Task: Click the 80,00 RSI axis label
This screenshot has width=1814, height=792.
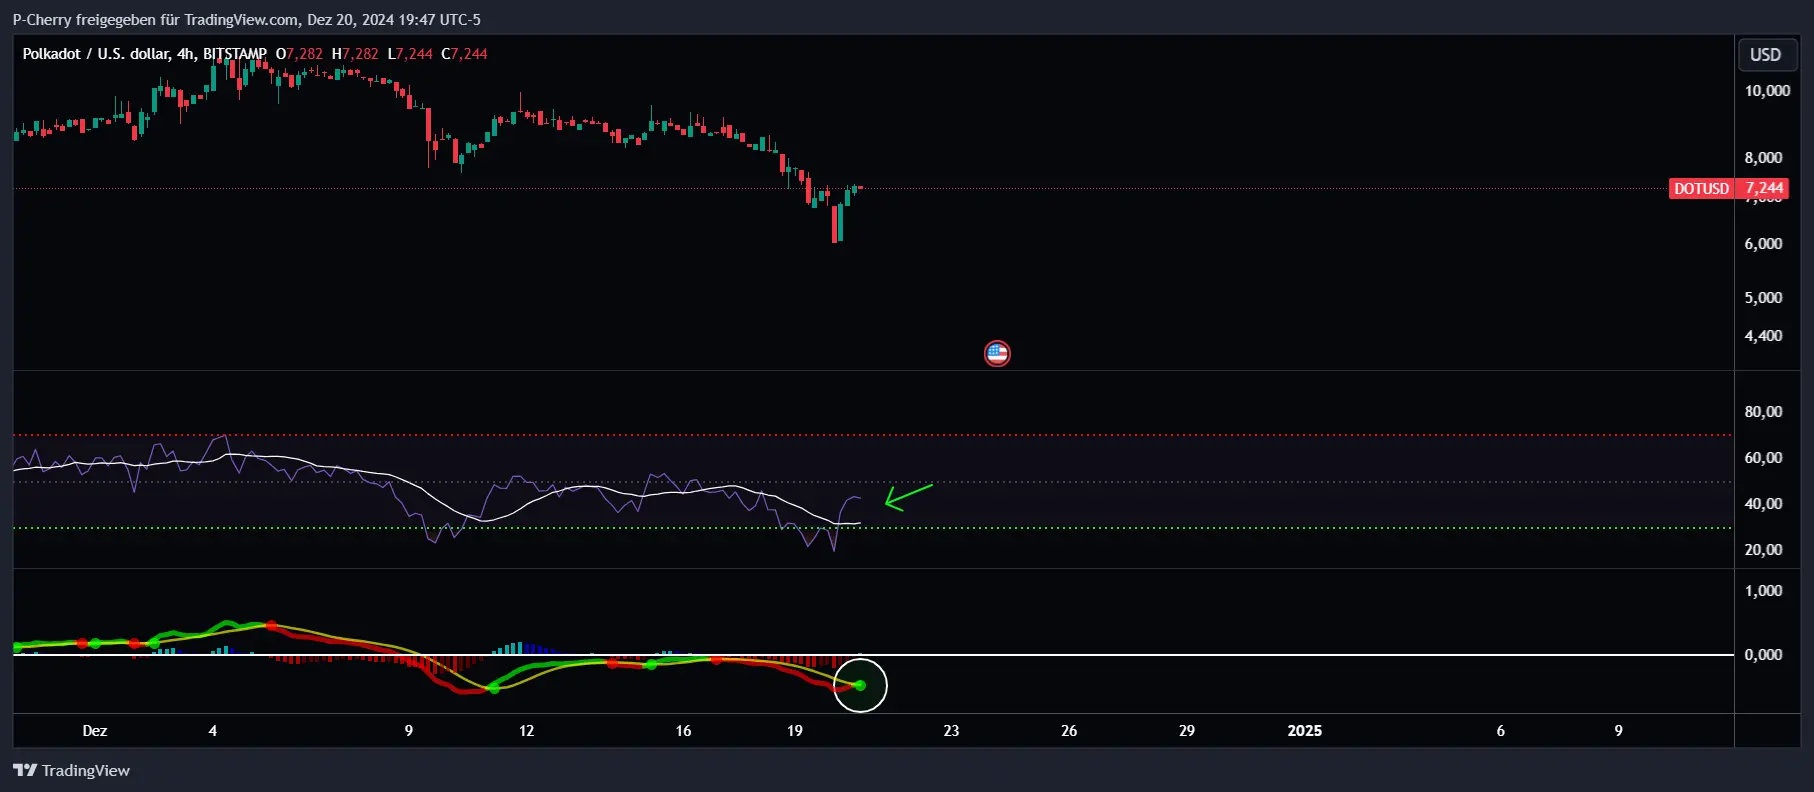Action: pyautogui.click(x=1763, y=412)
